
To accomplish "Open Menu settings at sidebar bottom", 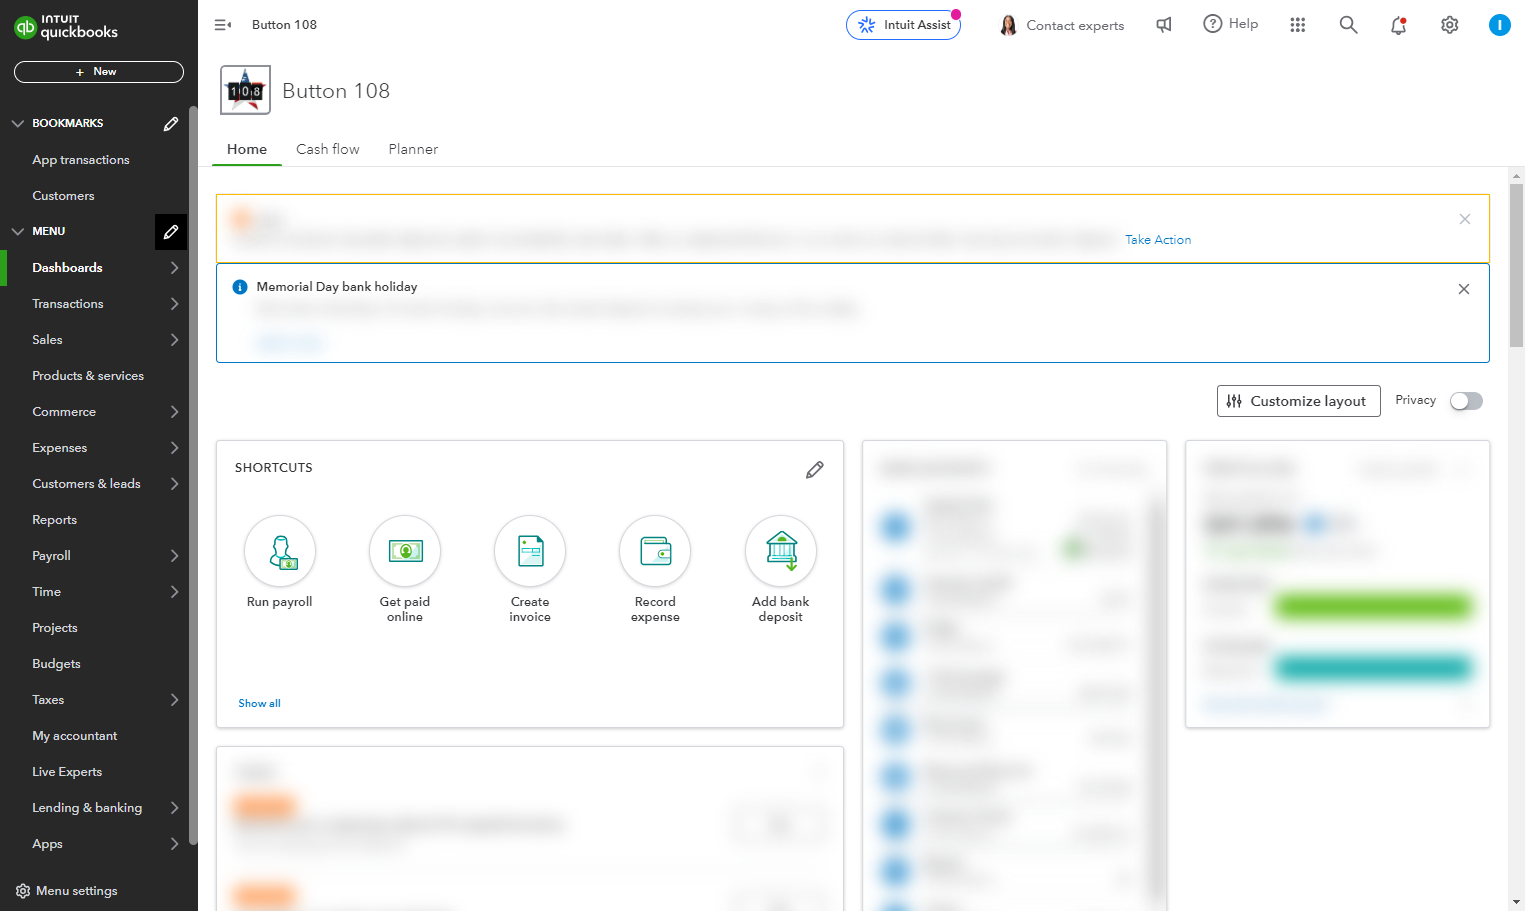I will [x=67, y=891].
